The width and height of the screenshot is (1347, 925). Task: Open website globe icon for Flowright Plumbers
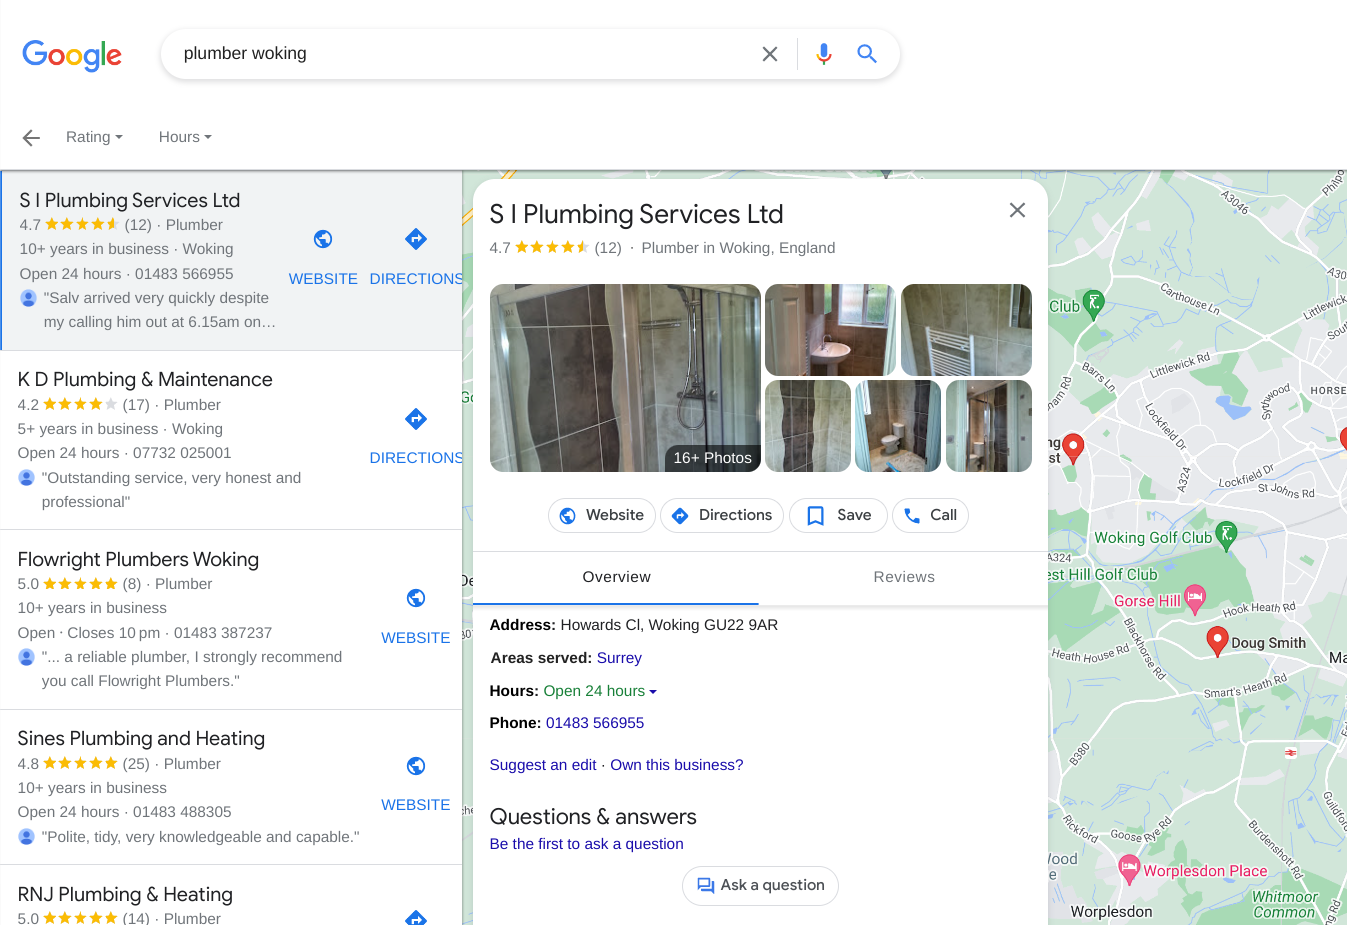pyautogui.click(x=416, y=598)
